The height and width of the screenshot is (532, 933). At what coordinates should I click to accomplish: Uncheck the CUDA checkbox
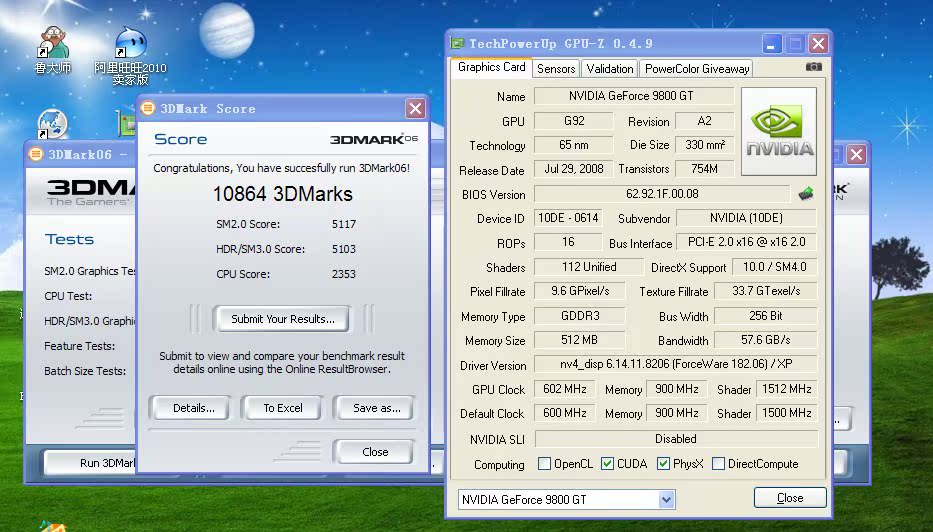(607, 464)
